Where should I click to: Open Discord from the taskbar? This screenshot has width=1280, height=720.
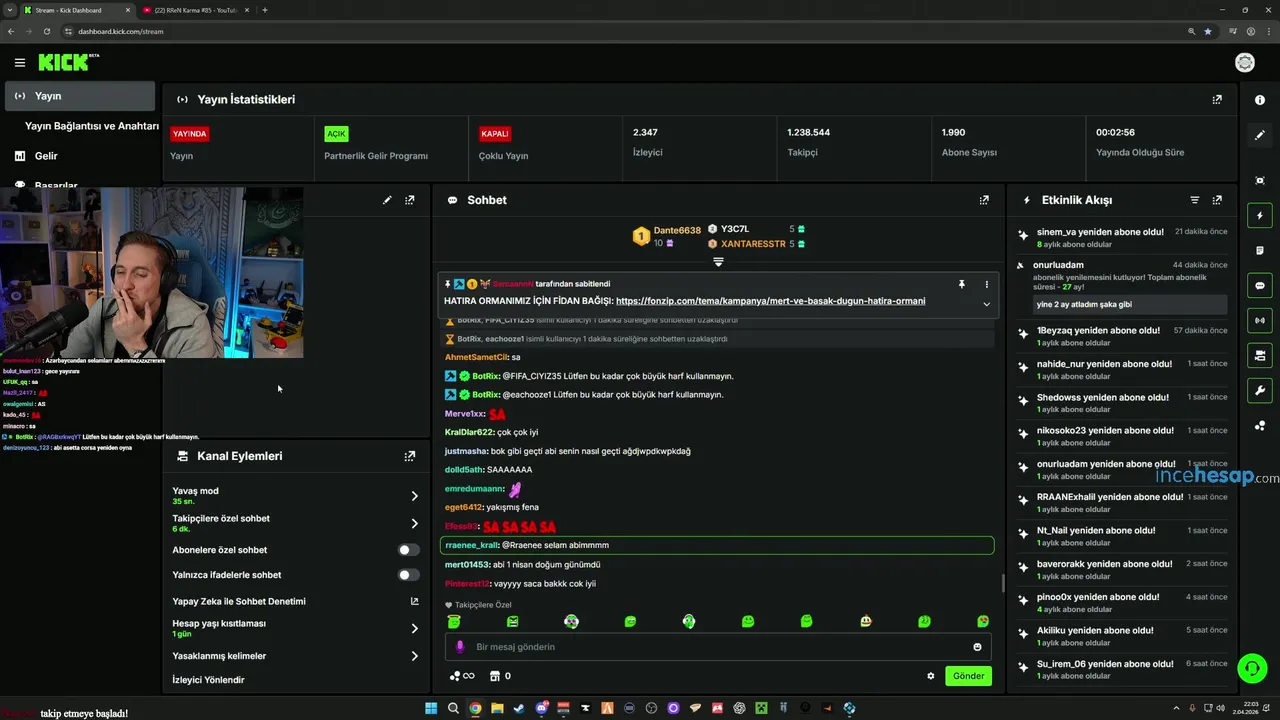coord(542,708)
